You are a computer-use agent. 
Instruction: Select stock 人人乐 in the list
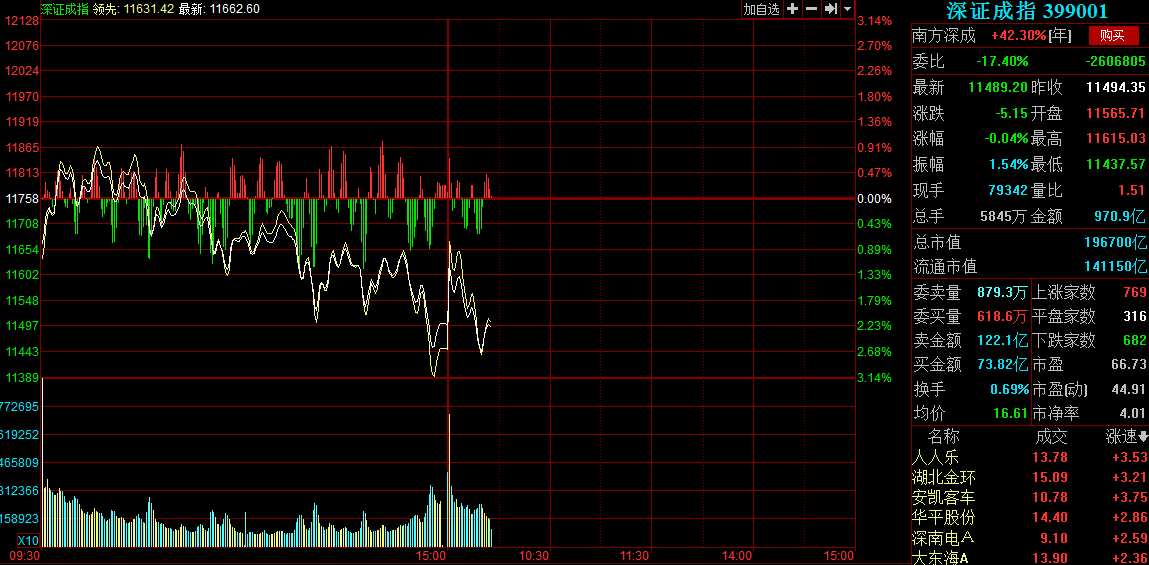936,457
